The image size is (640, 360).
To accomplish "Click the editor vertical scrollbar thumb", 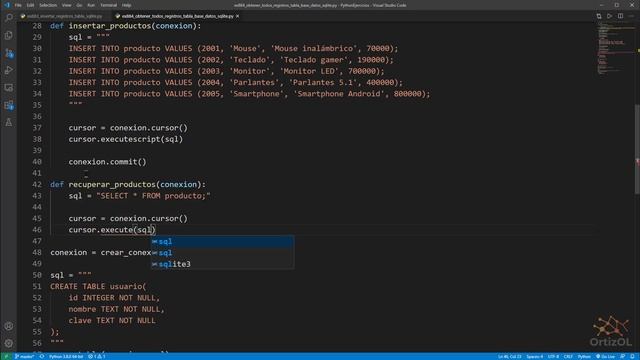I will [x=637, y=150].
